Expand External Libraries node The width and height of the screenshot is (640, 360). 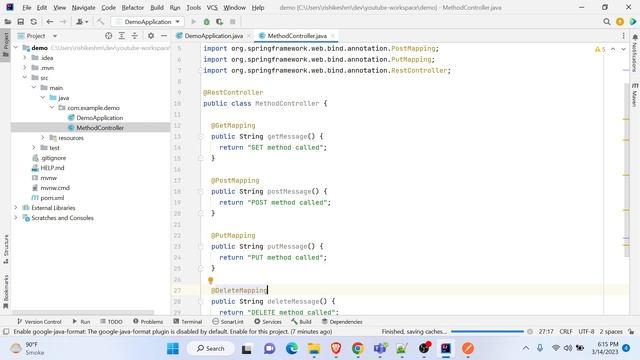(16, 208)
